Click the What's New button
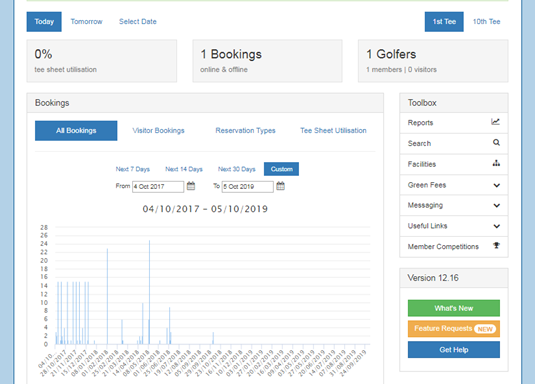The width and height of the screenshot is (535, 384). [x=454, y=308]
